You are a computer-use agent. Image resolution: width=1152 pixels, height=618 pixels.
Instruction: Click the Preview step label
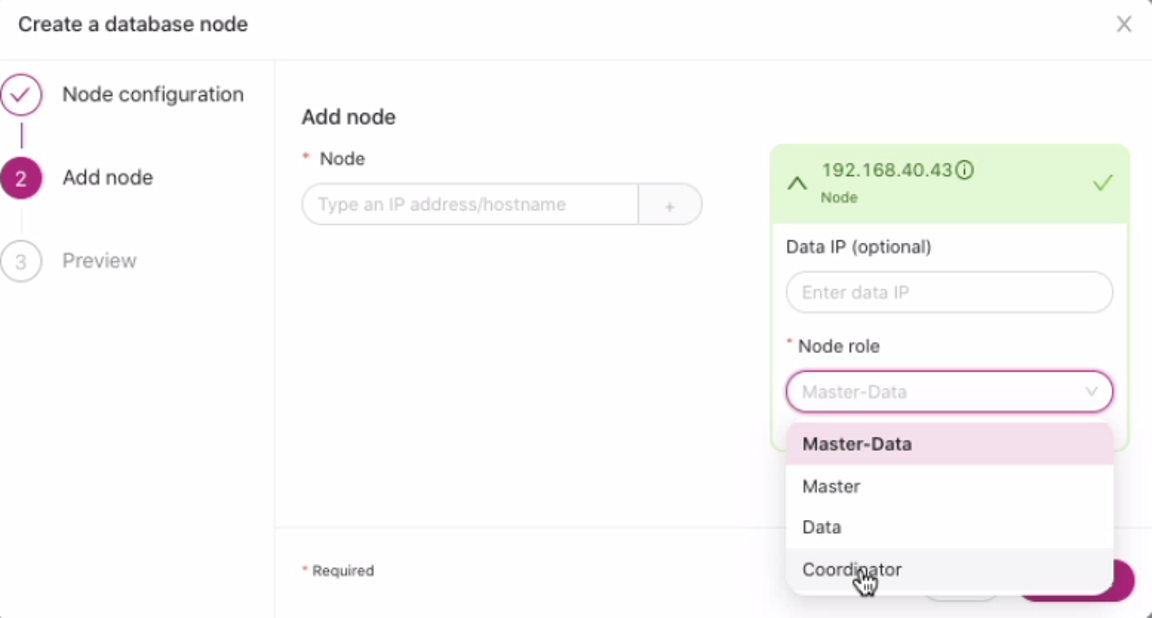[x=100, y=261]
